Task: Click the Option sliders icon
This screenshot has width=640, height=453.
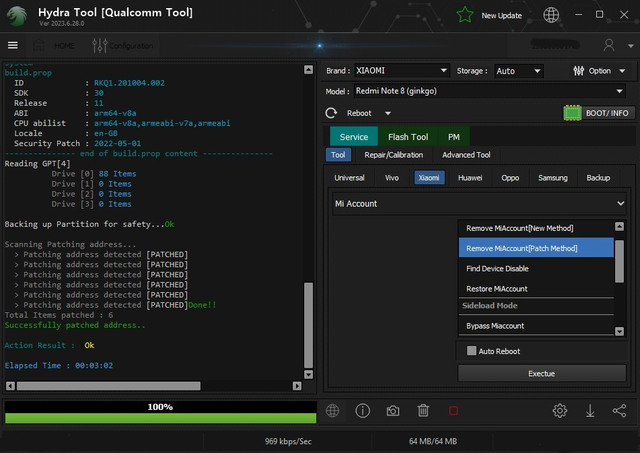Action: coord(578,71)
